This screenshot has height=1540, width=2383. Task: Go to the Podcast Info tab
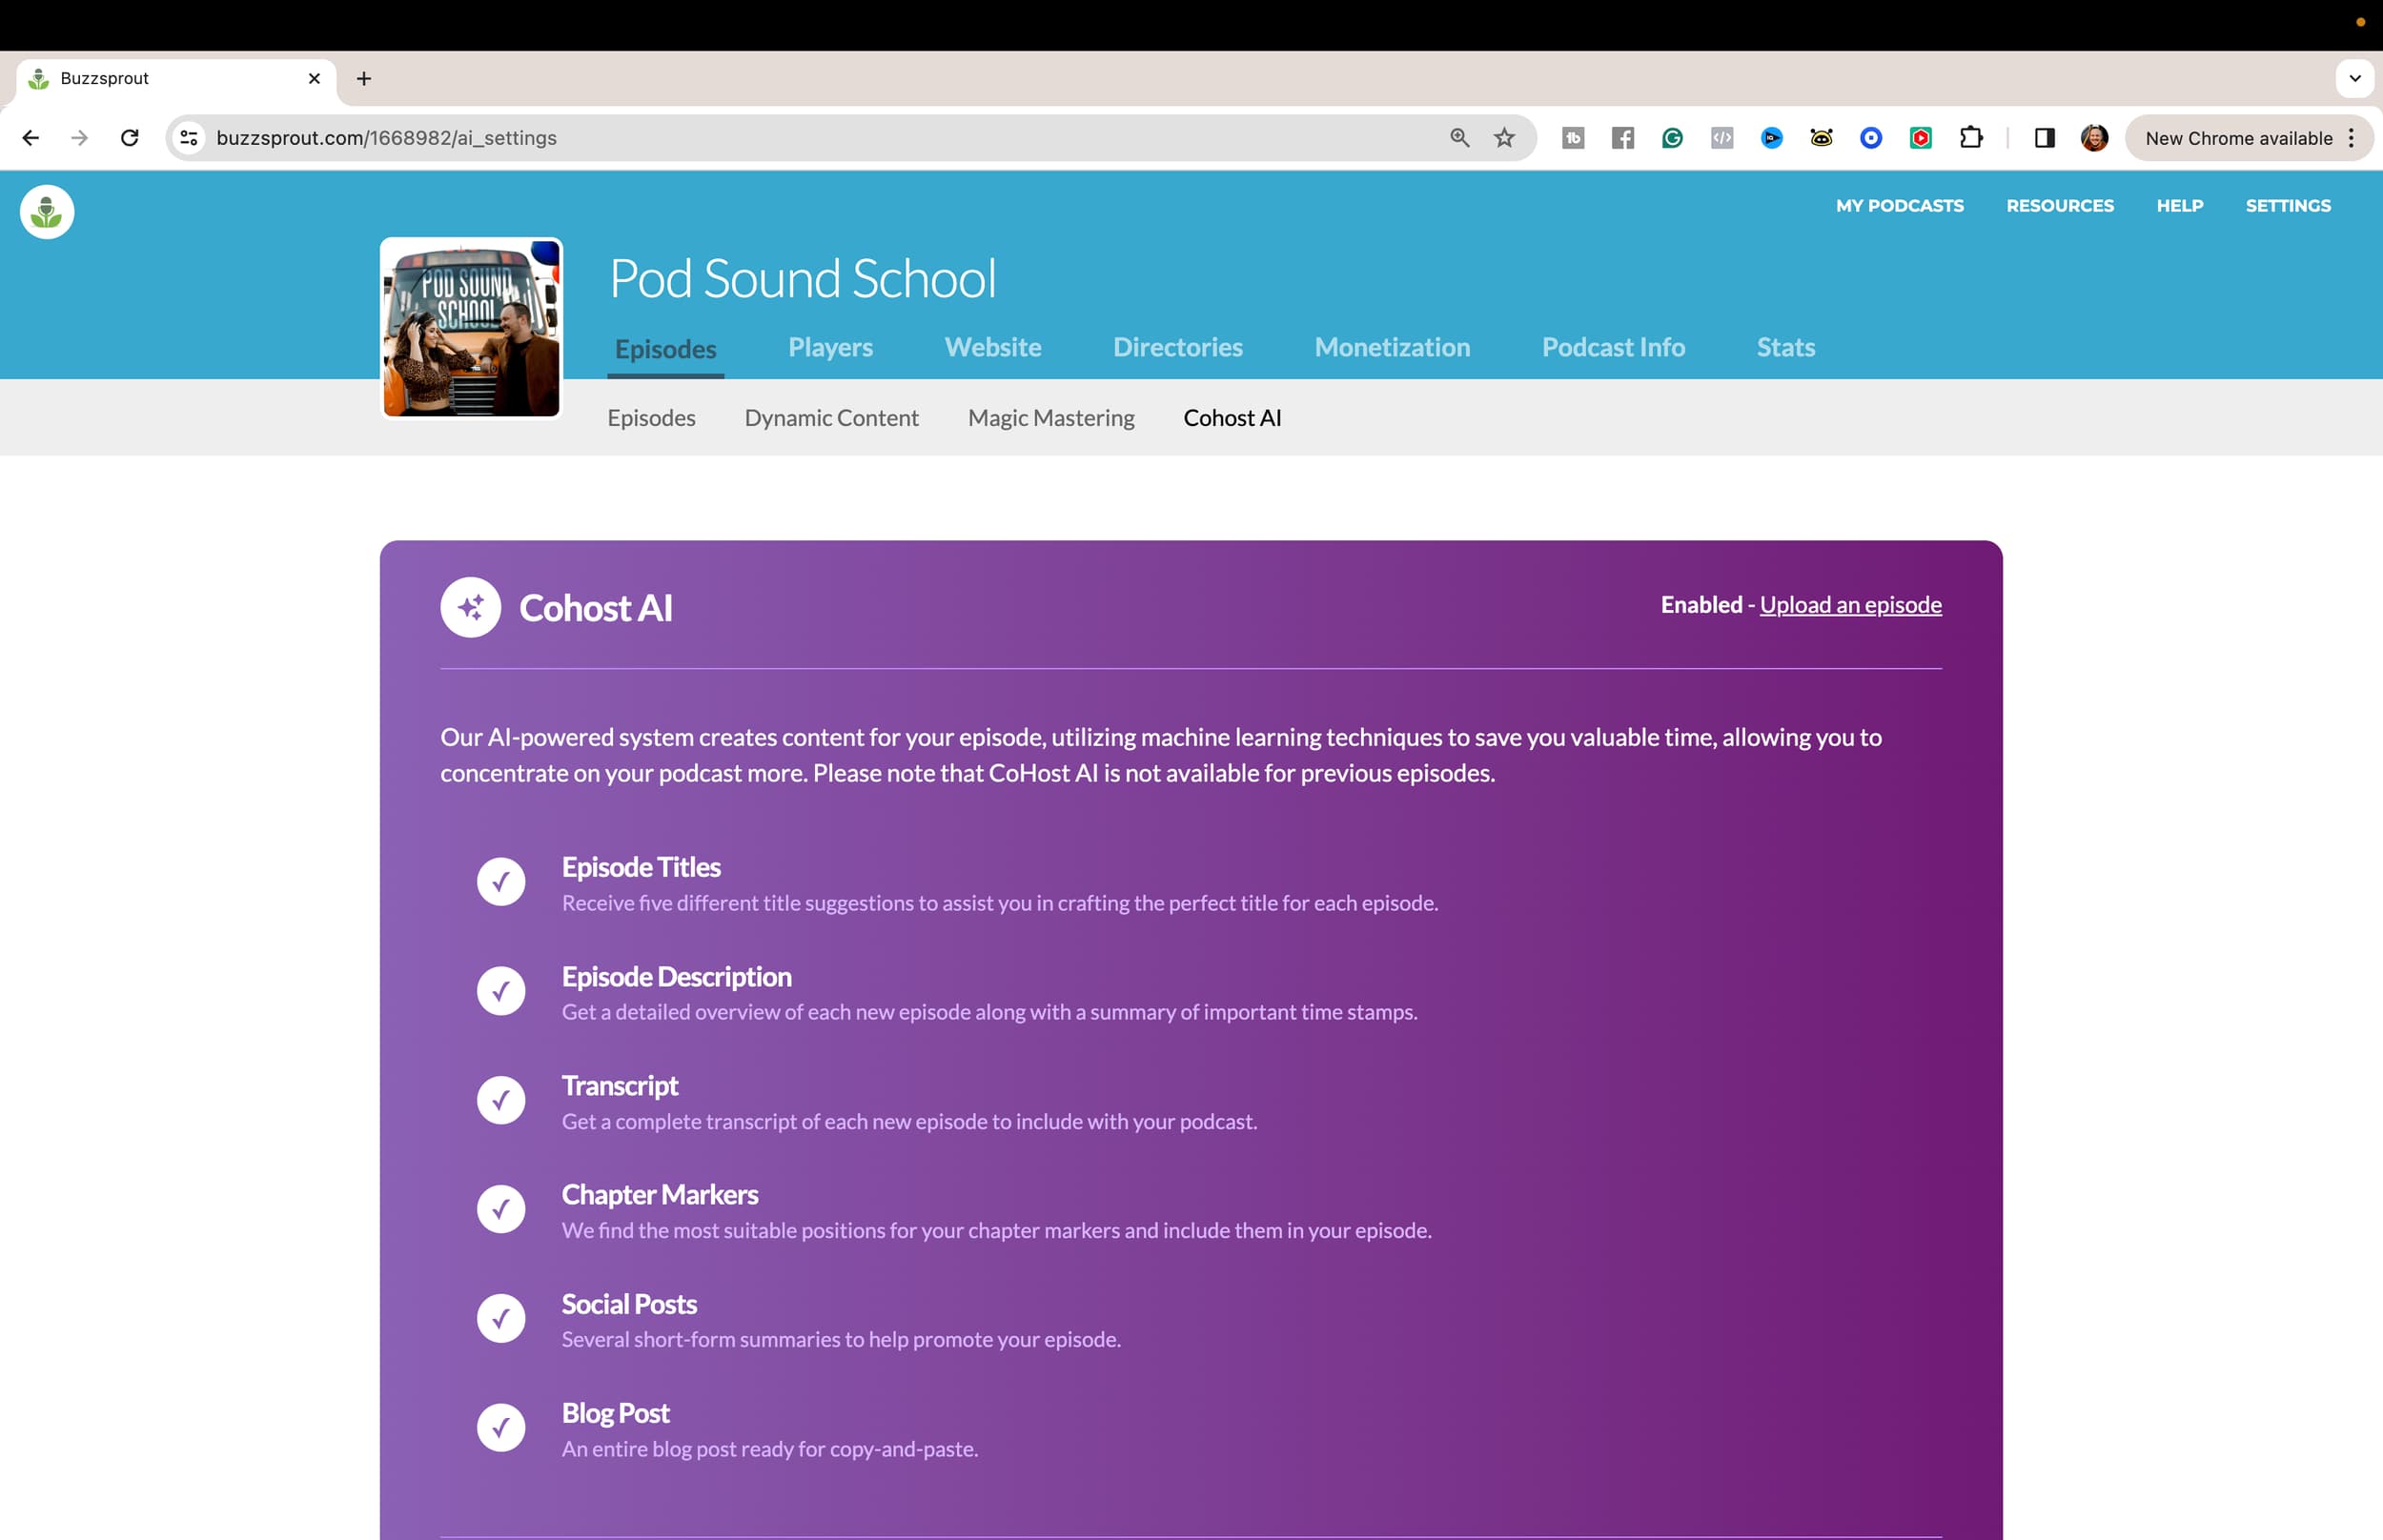1613,347
